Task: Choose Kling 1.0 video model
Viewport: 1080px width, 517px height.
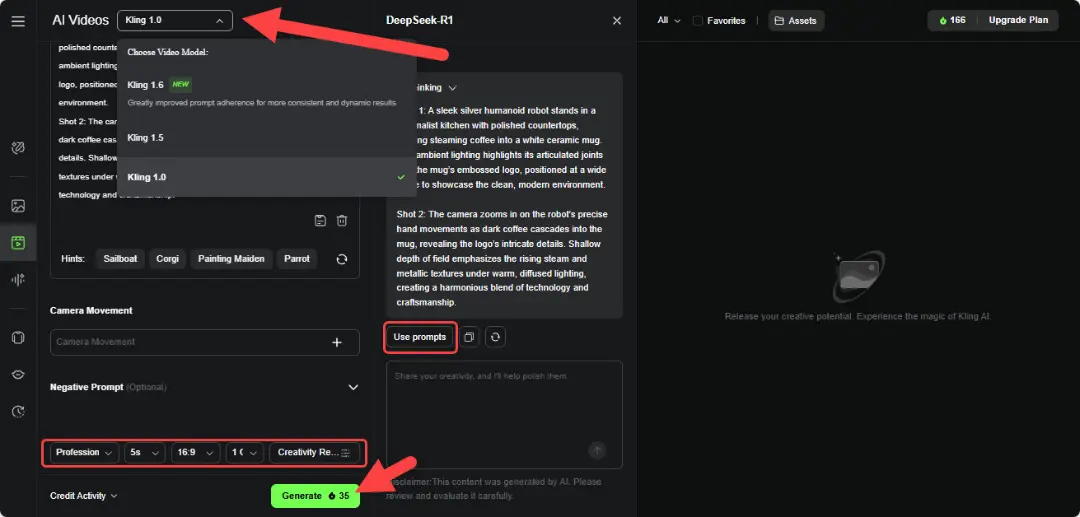Action: [267, 177]
